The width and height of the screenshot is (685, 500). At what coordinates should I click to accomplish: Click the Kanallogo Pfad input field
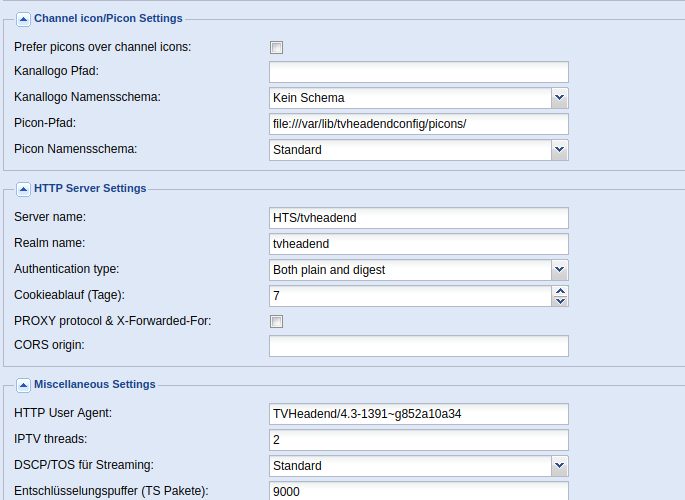[x=419, y=72]
